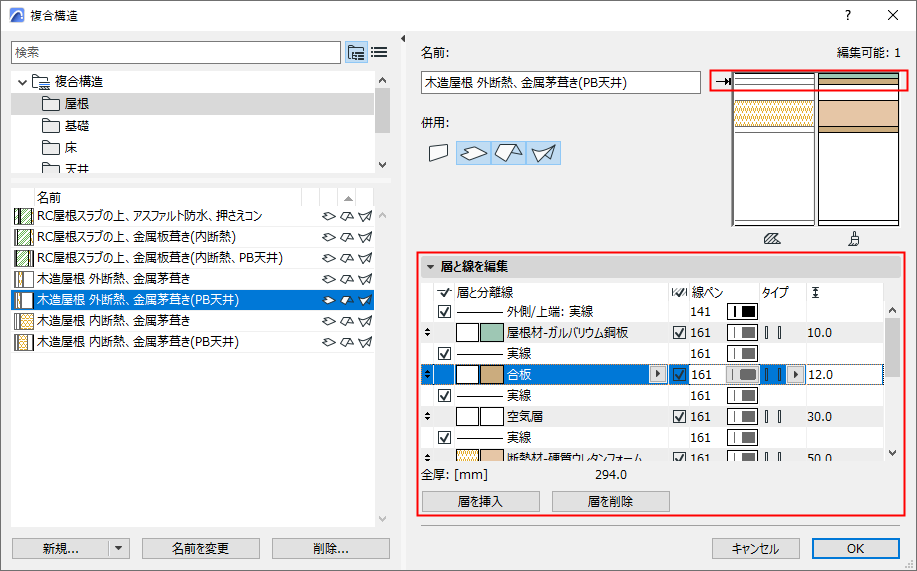Click the キャンセル button

pos(756,548)
